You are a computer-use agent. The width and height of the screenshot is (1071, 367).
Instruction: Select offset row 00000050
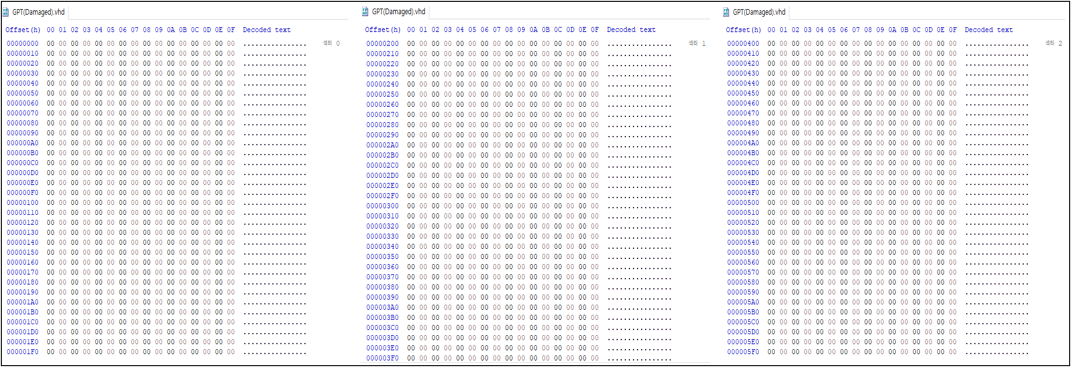point(23,93)
